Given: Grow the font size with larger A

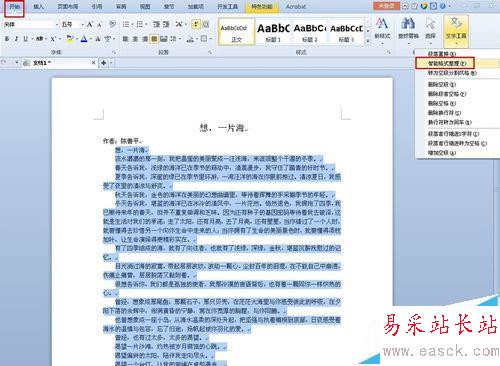Looking at the screenshot, I should (90, 24).
